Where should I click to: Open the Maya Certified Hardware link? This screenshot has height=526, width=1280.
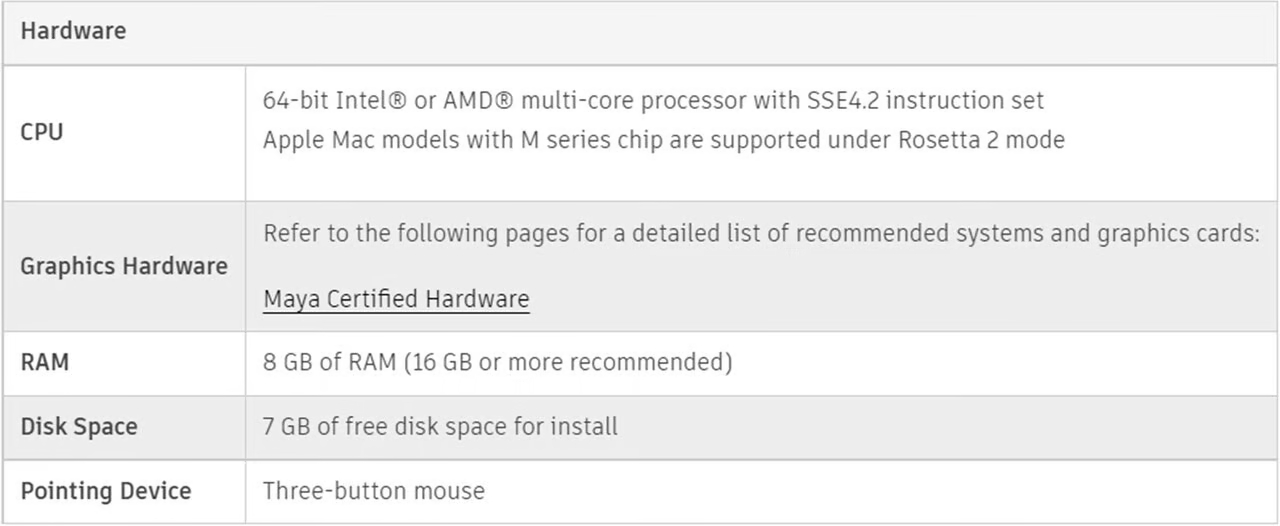click(396, 299)
